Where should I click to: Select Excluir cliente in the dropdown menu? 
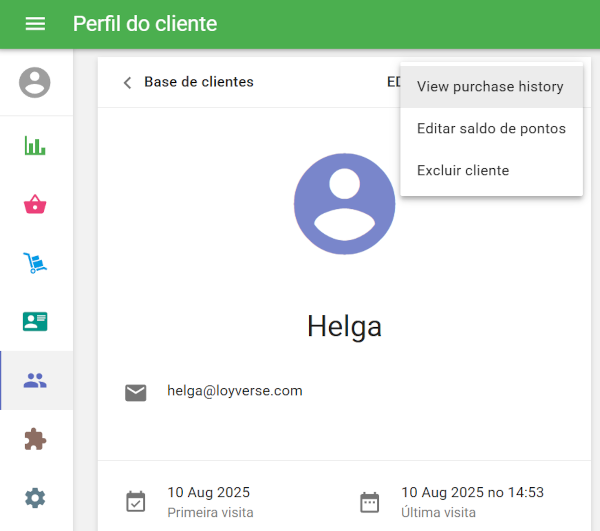463,171
